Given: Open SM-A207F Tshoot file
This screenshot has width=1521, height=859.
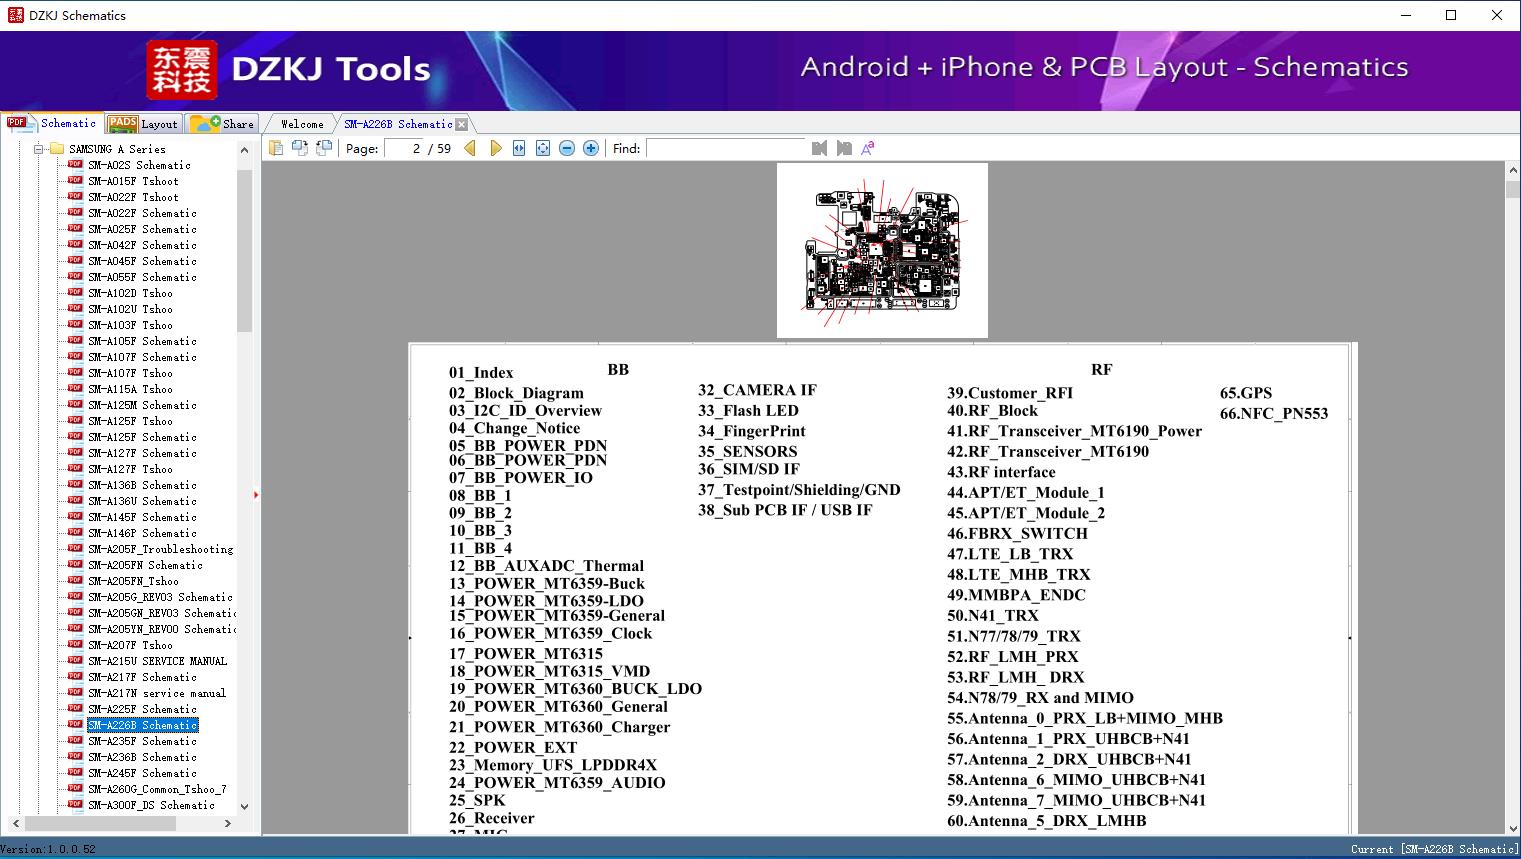Looking at the screenshot, I should 130,645.
